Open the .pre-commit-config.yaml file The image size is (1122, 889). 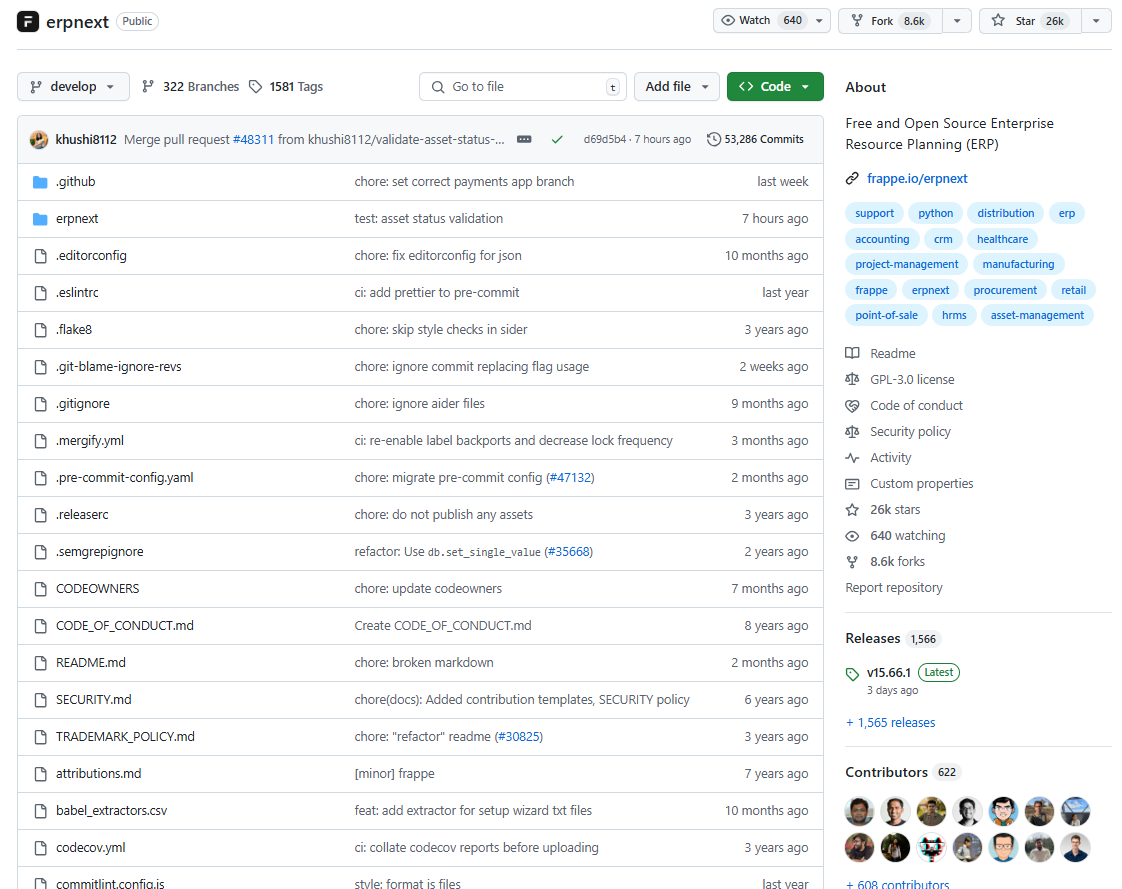pos(125,478)
